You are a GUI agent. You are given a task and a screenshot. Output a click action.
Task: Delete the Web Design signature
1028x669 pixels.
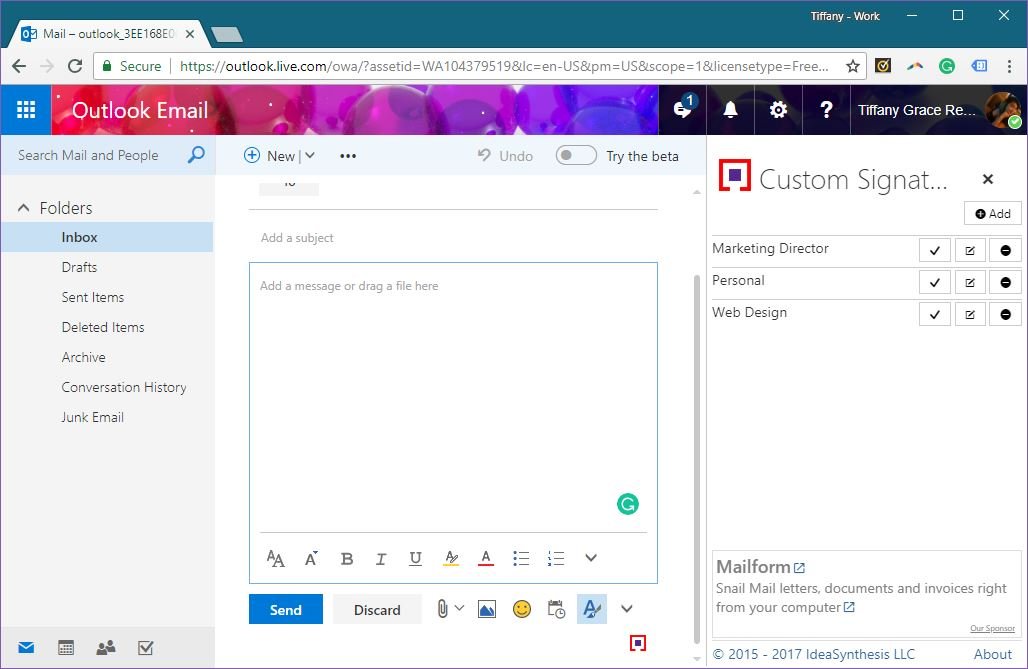[1005, 314]
